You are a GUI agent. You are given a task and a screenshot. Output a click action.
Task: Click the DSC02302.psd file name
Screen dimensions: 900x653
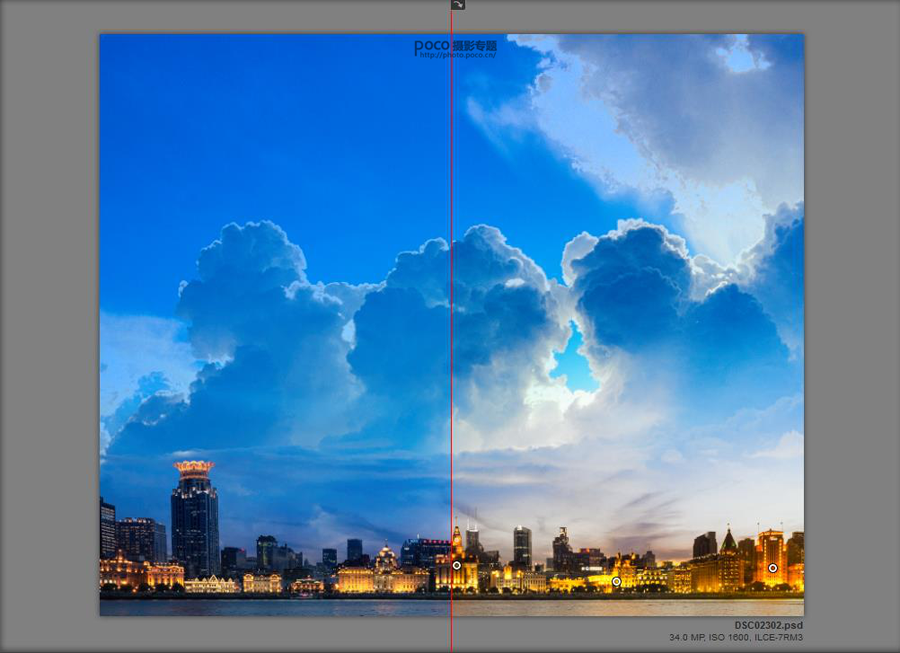(x=769, y=625)
